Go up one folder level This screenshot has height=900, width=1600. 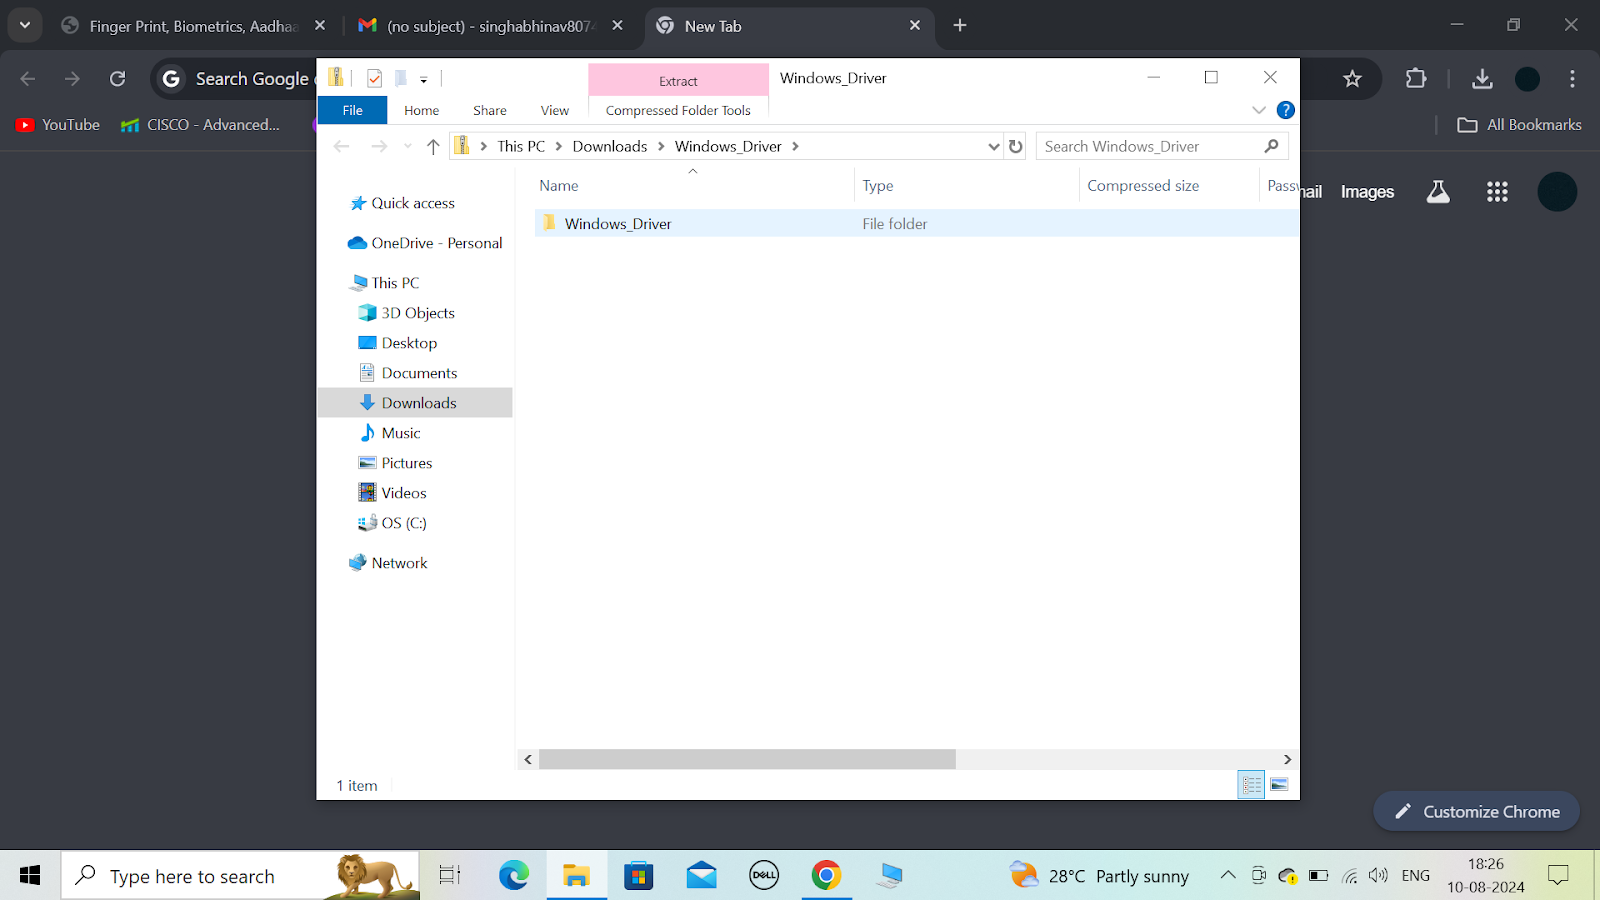[433, 146]
